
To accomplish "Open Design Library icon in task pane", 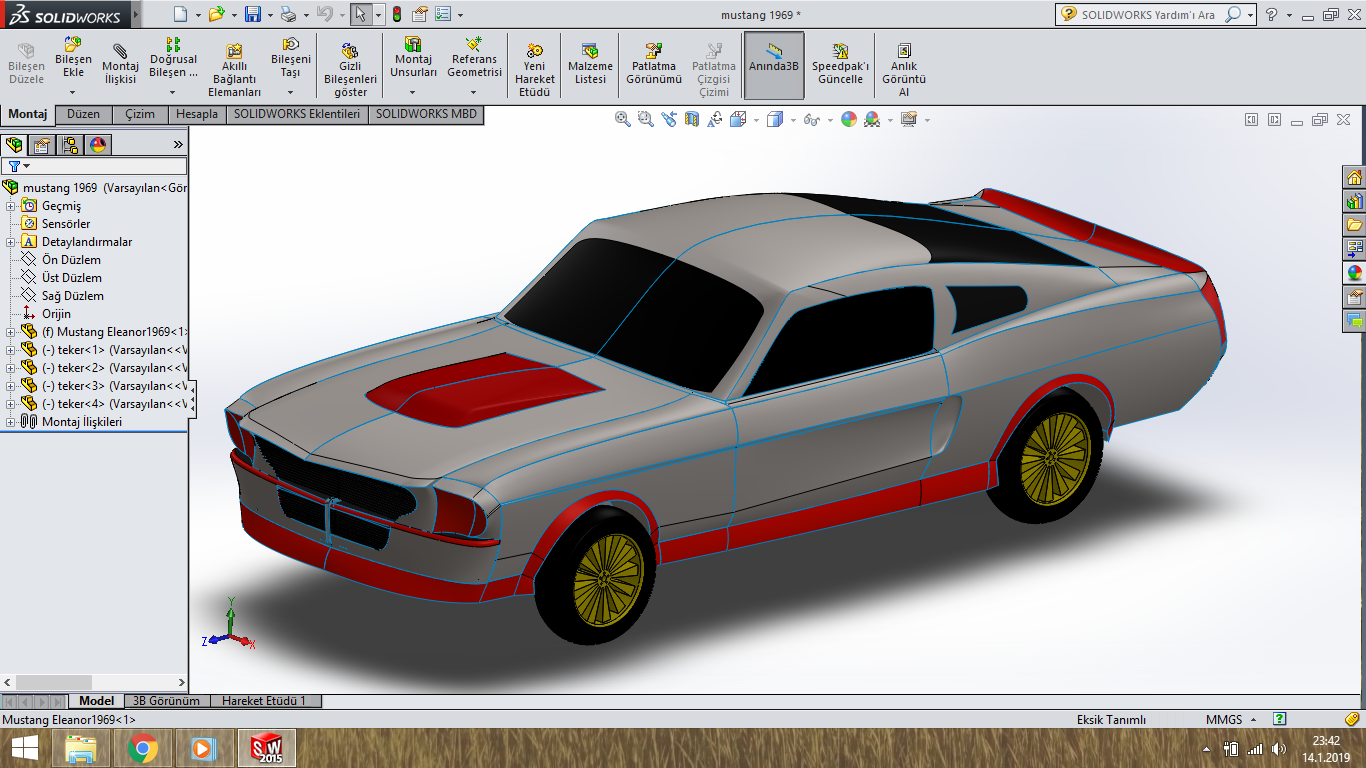I will point(1355,201).
